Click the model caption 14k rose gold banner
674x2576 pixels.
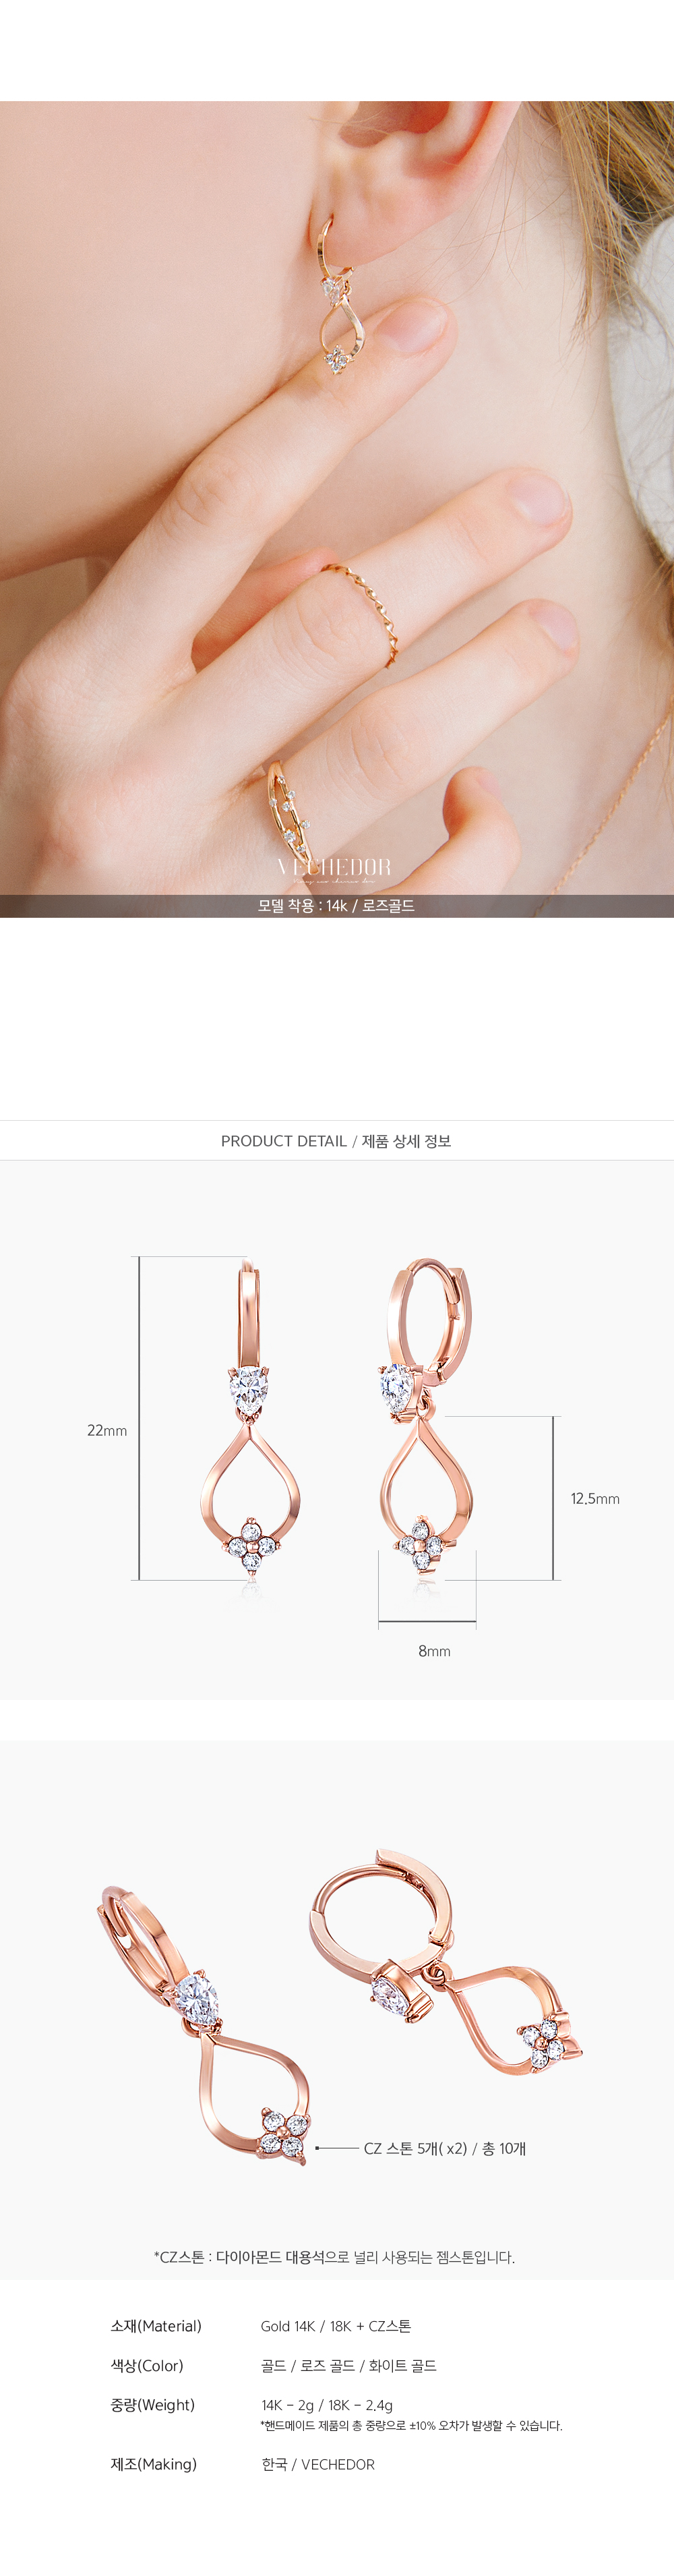[337, 906]
